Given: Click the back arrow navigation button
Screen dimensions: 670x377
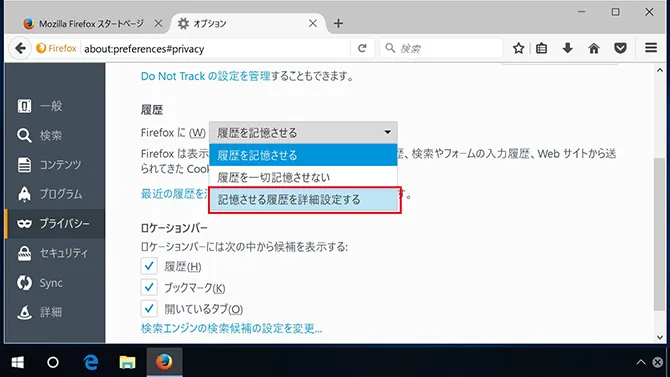Looking at the screenshot, I should pos(20,48).
